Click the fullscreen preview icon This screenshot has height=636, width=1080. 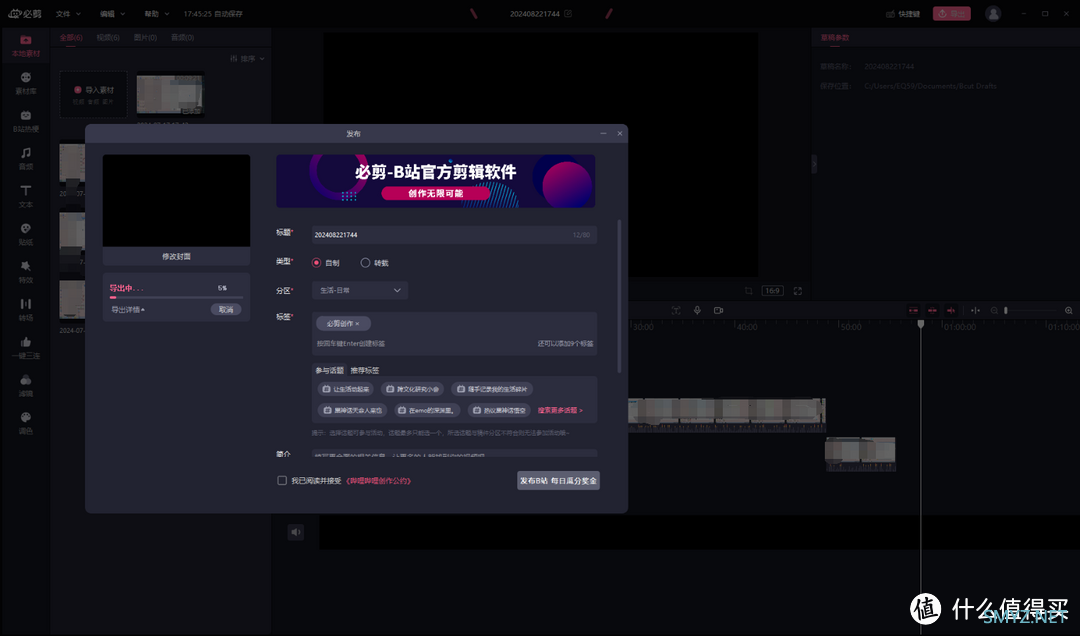click(x=798, y=291)
